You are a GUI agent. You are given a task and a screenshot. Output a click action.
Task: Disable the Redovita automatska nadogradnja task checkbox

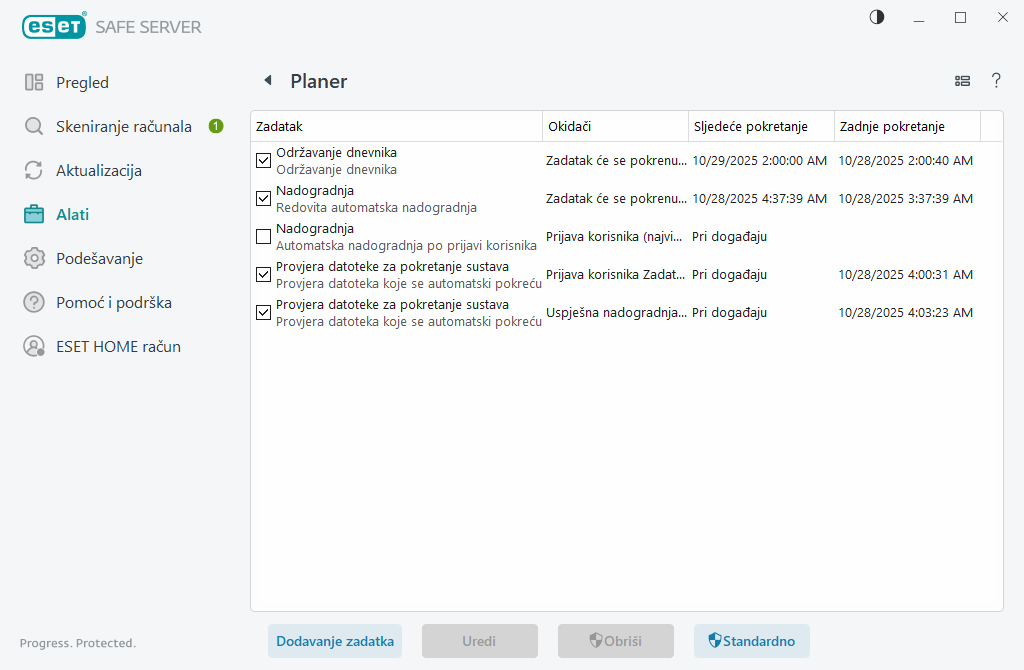(x=264, y=199)
